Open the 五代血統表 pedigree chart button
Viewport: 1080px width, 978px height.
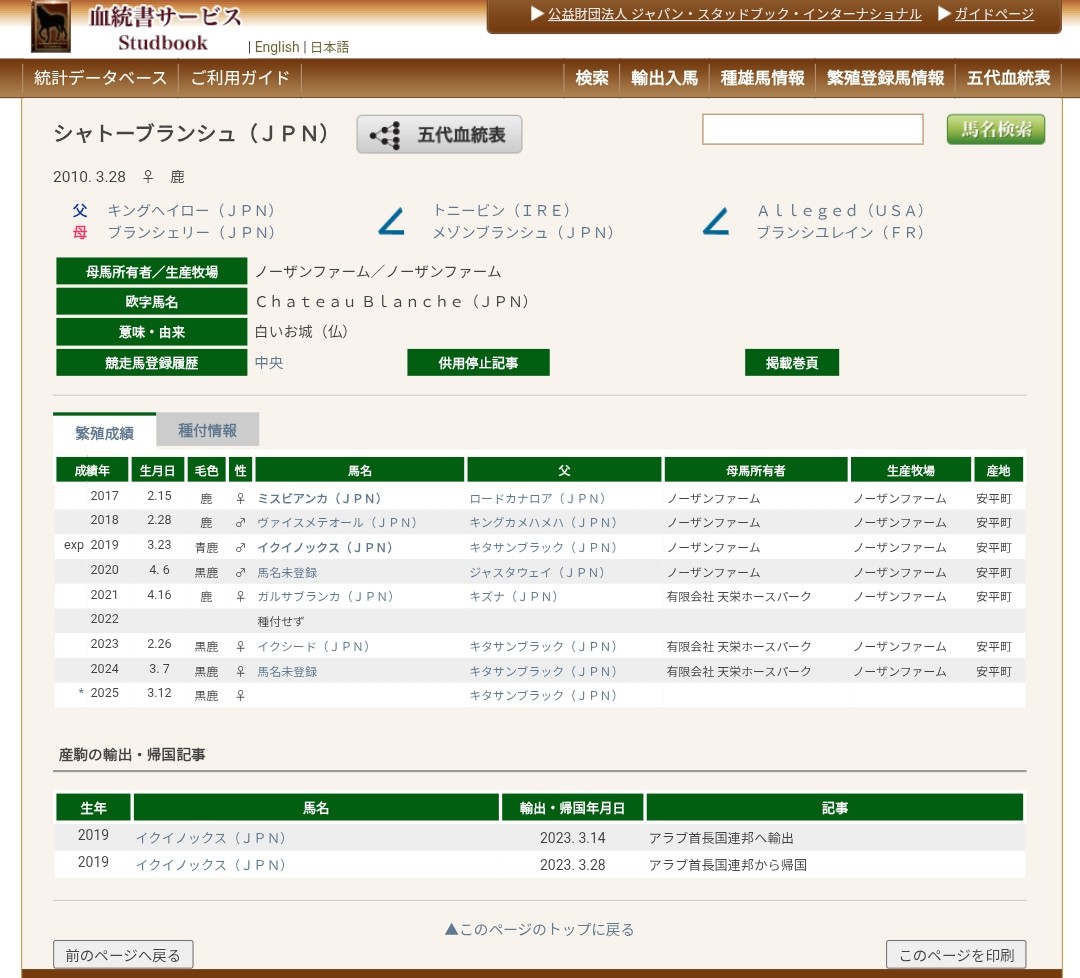coord(439,135)
